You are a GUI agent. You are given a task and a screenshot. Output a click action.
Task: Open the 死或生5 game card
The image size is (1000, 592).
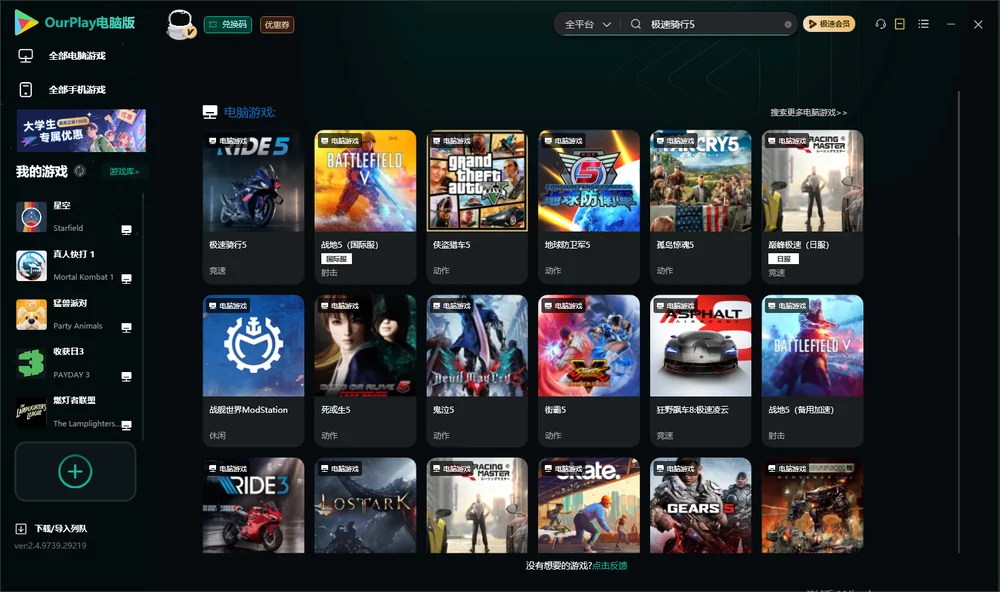[x=365, y=371]
